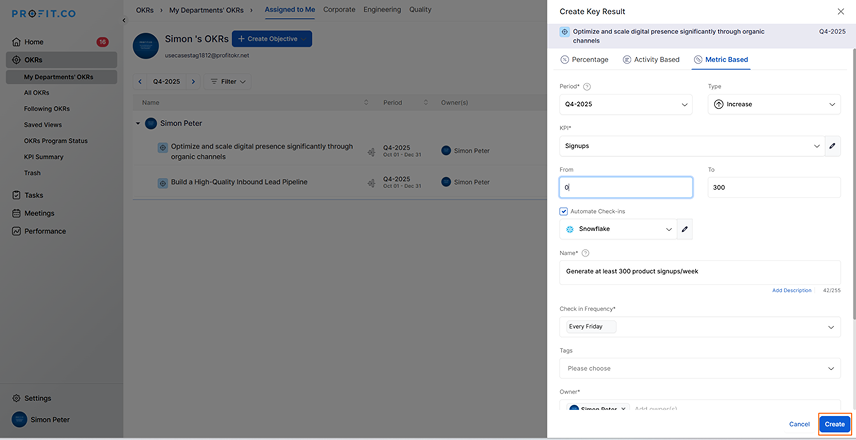Image resolution: width=856 pixels, height=440 pixels.
Task: Click the panel vertical scrollbar
Action: [x=853, y=183]
